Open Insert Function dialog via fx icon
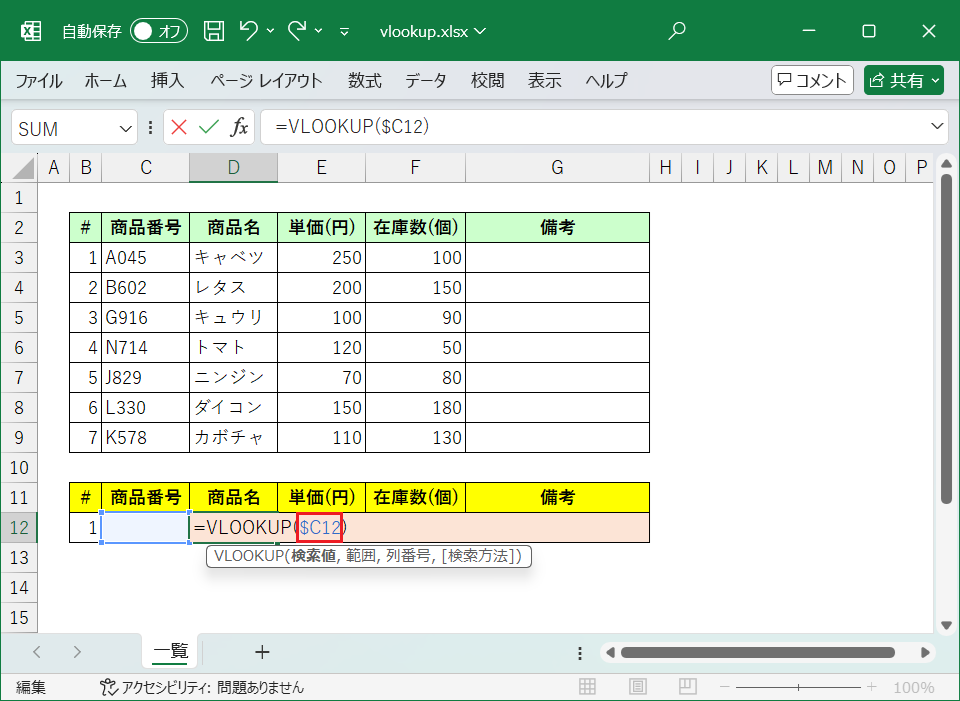 pyautogui.click(x=239, y=127)
